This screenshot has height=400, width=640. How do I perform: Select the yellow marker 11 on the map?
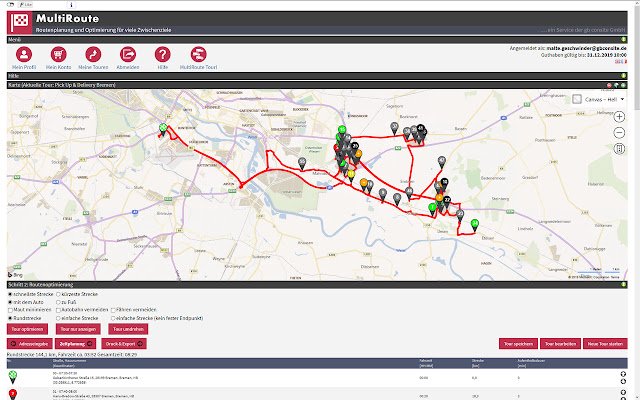click(x=351, y=175)
